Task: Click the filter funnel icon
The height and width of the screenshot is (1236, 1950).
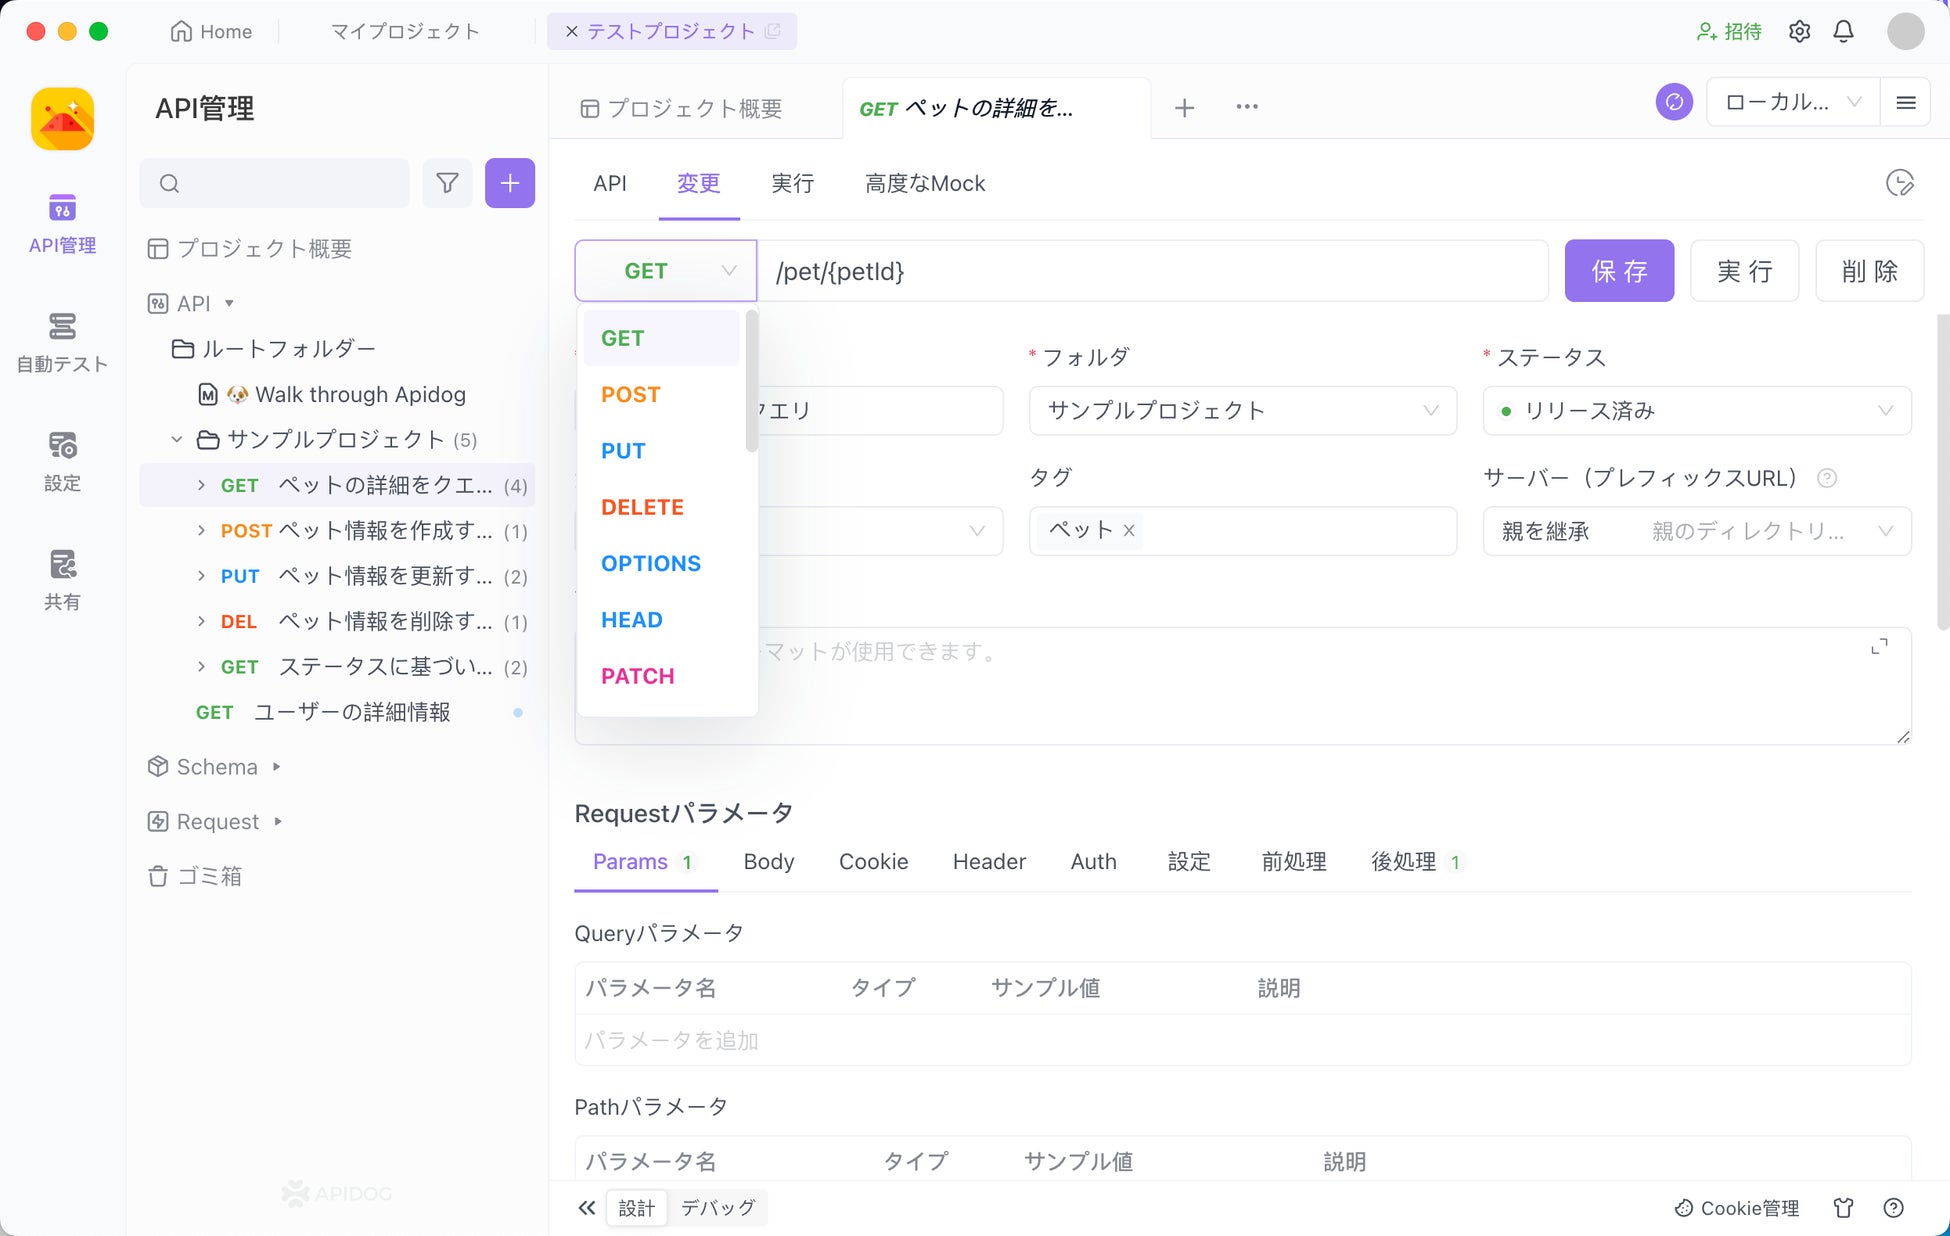Action: (447, 183)
